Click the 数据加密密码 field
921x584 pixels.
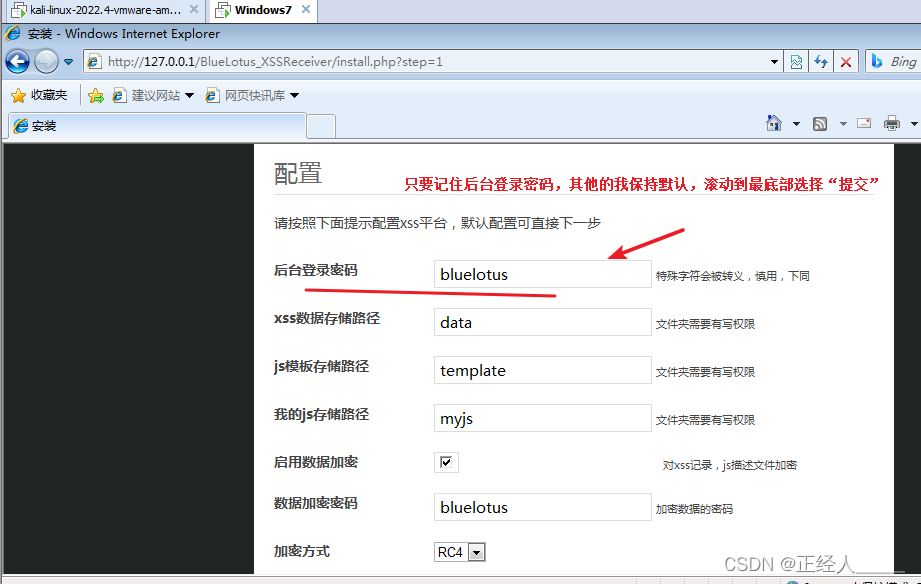(543, 507)
